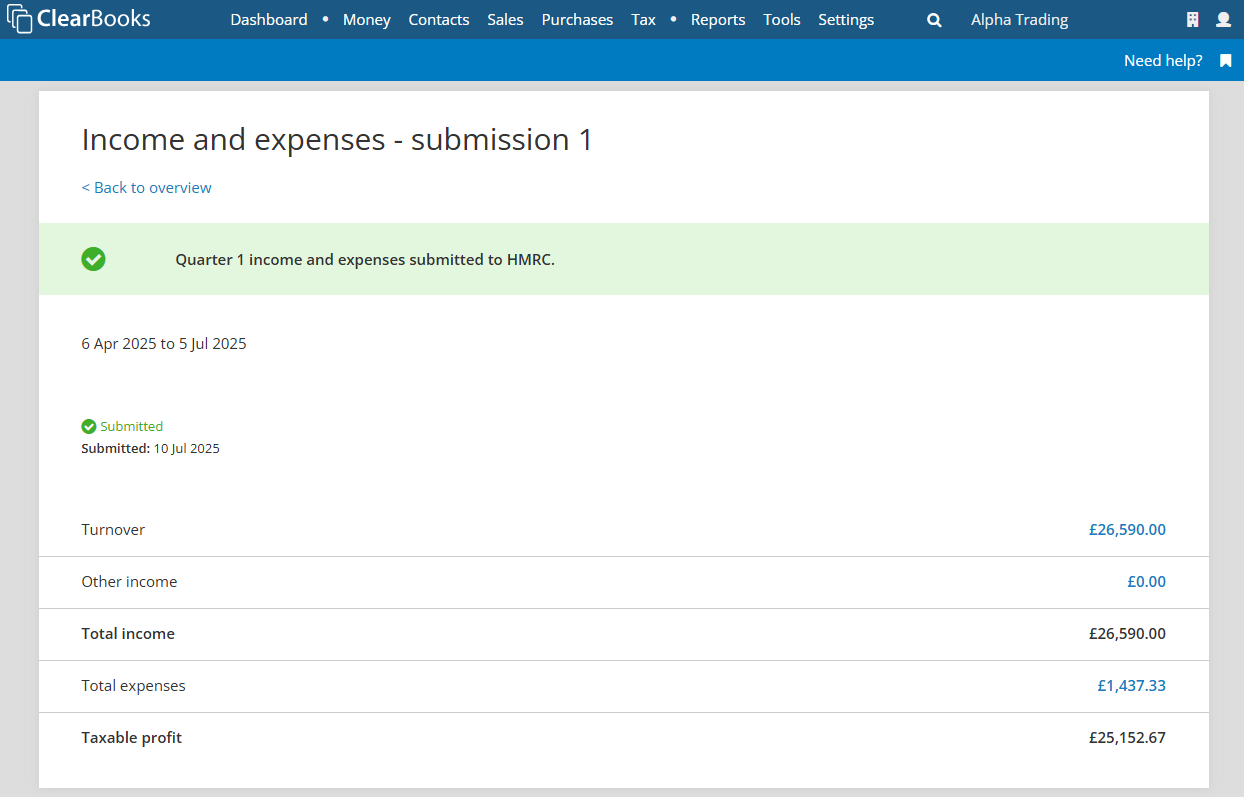Click the green check in submitted banner

click(x=93, y=259)
